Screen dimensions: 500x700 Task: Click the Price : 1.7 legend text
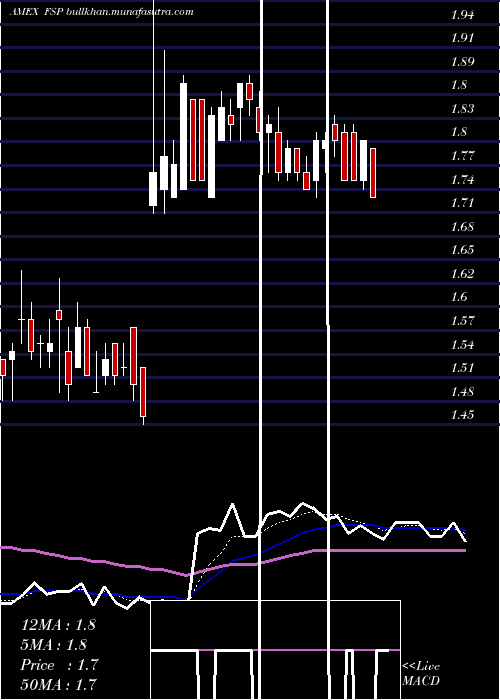coord(59,665)
